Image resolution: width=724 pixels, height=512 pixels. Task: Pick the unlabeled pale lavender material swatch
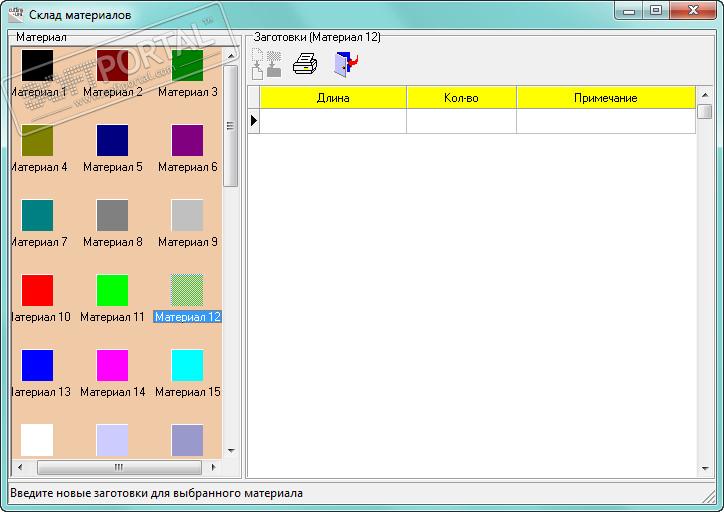(112, 440)
